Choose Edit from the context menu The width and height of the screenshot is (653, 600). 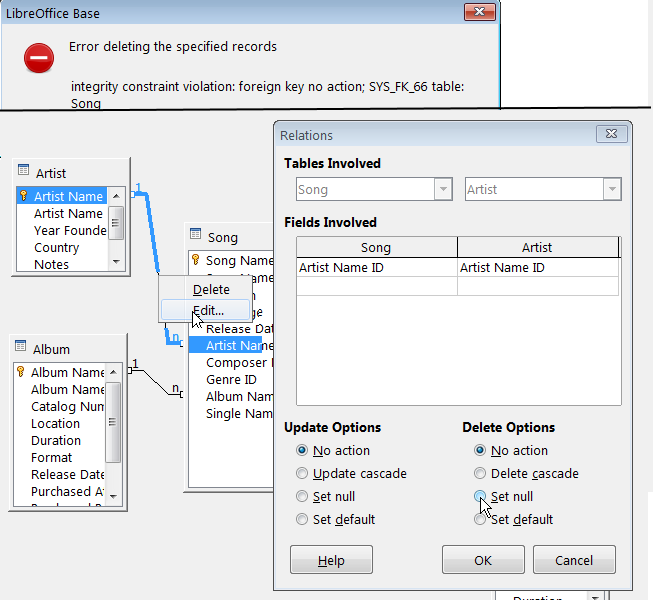(x=209, y=311)
